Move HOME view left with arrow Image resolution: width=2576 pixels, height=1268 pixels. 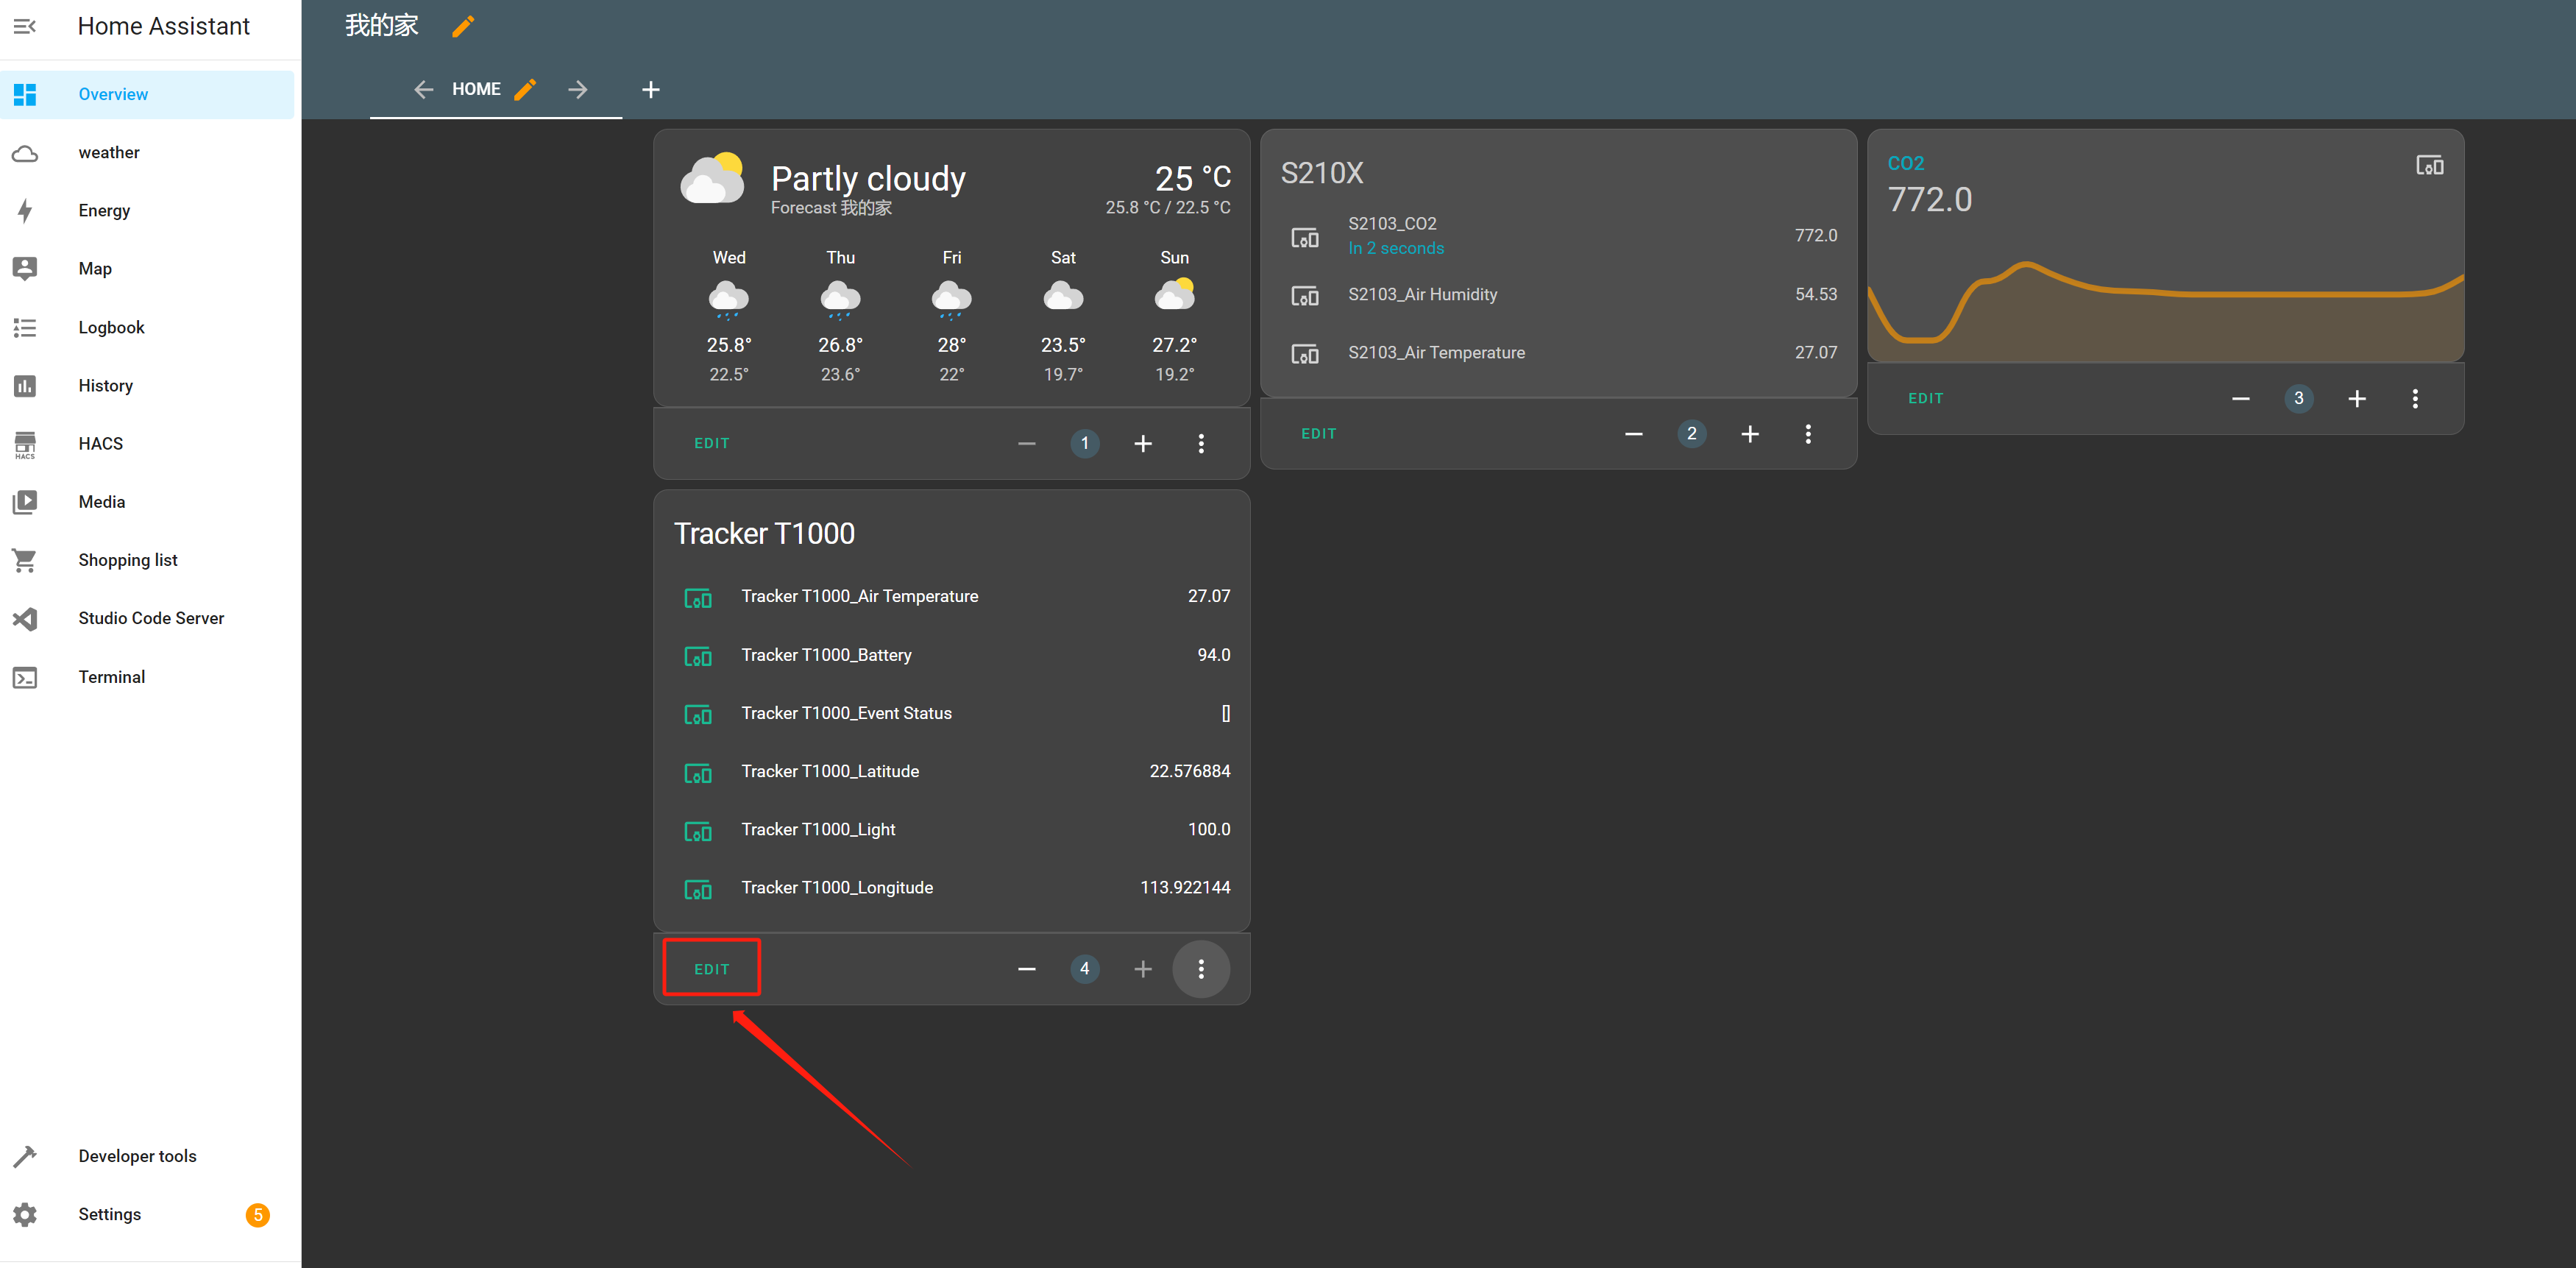pos(424,89)
